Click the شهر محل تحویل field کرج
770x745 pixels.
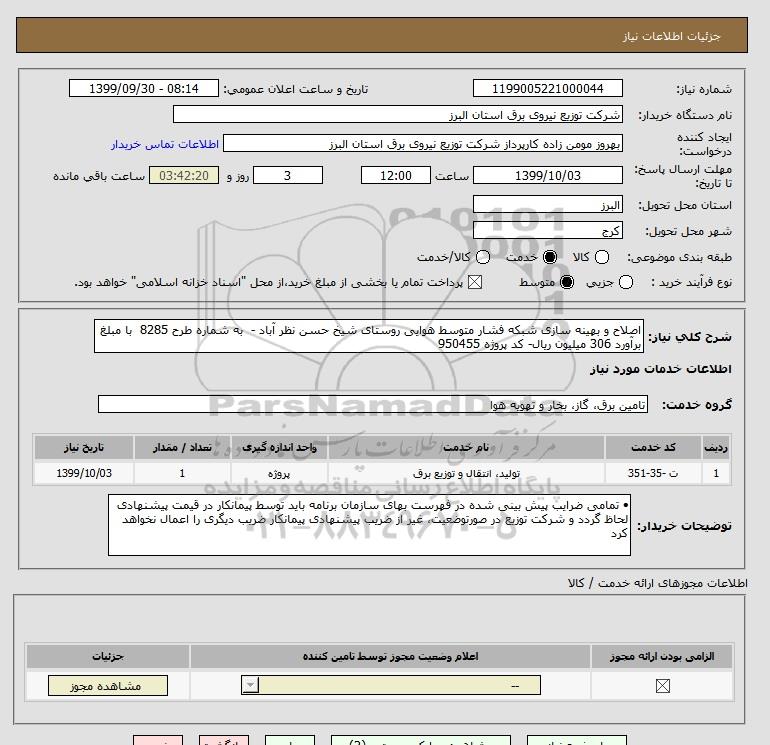pos(548,230)
